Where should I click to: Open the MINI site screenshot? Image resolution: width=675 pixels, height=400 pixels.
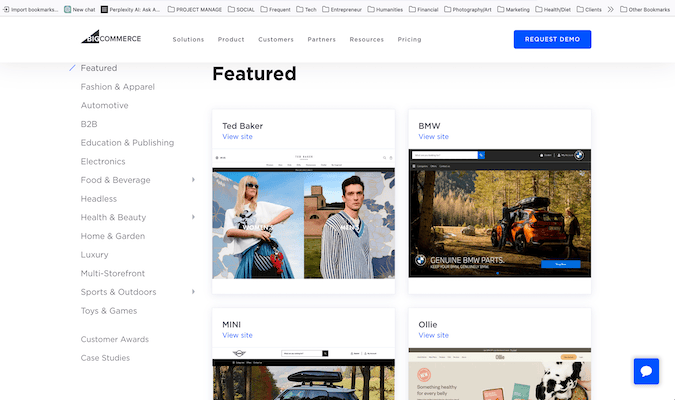click(x=303, y=374)
